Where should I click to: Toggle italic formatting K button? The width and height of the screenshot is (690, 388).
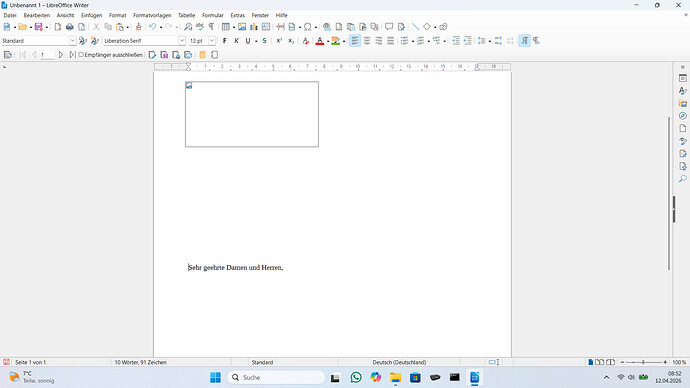click(236, 41)
